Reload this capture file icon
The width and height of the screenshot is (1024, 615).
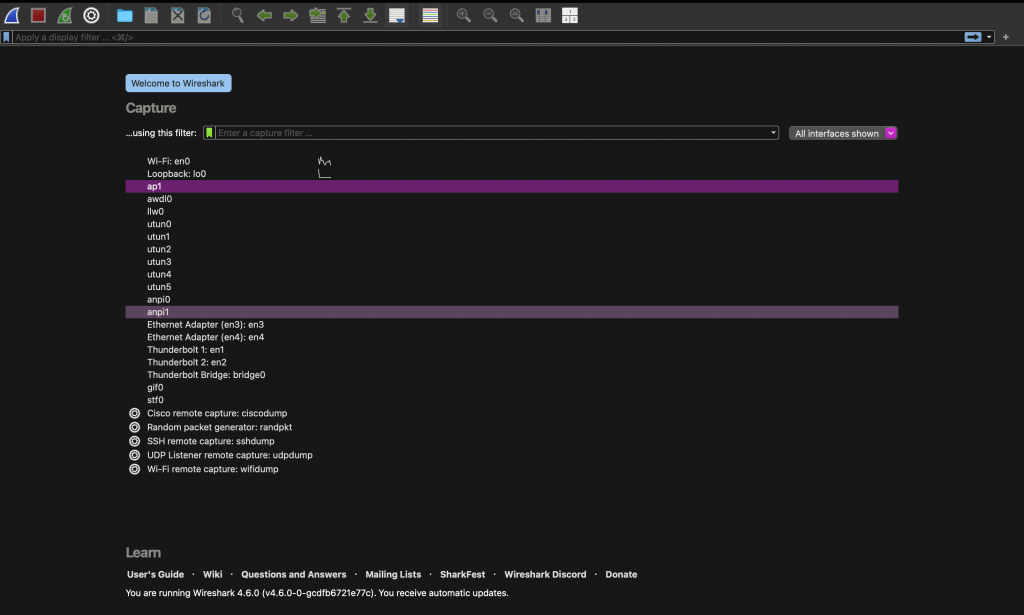click(204, 15)
